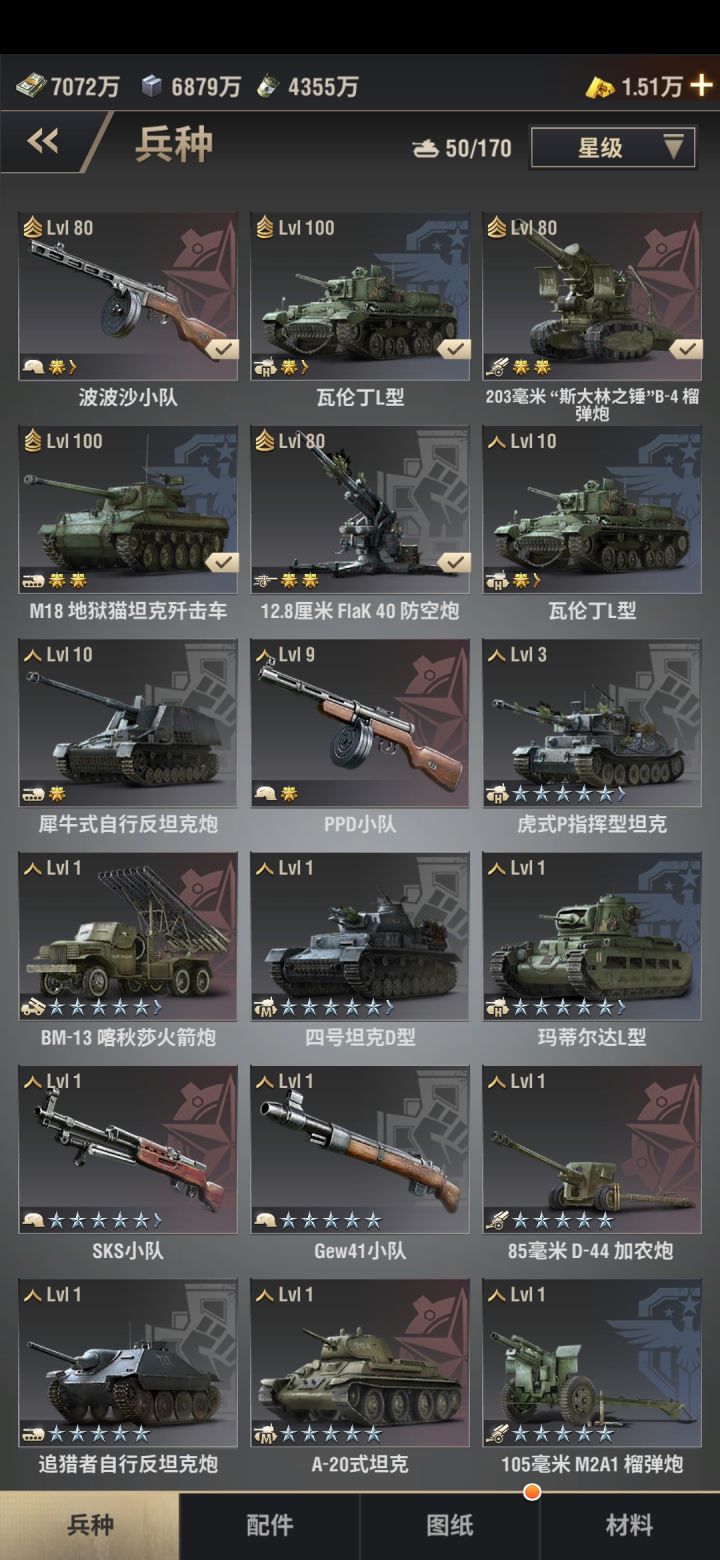The image size is (720, 1560).
Task: Tap the dropdown arrow beside 星级
Action: coord(674,147)
